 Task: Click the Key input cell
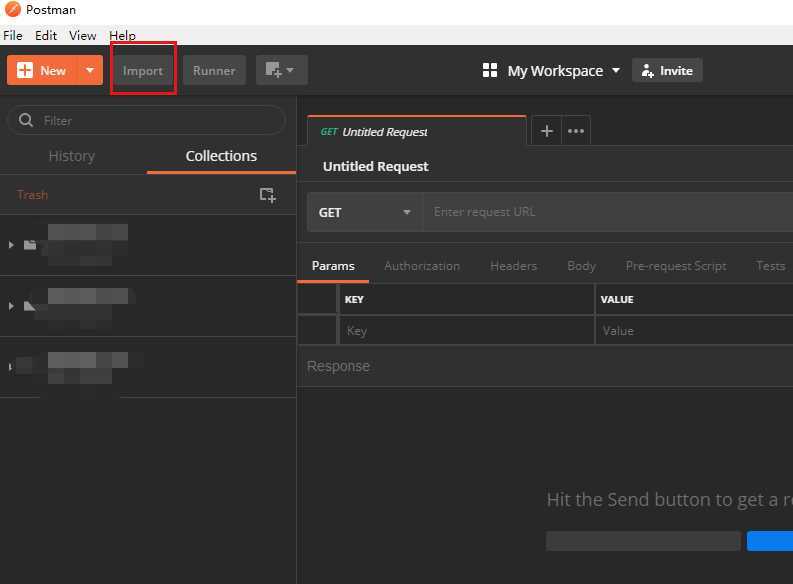[466, 331]
